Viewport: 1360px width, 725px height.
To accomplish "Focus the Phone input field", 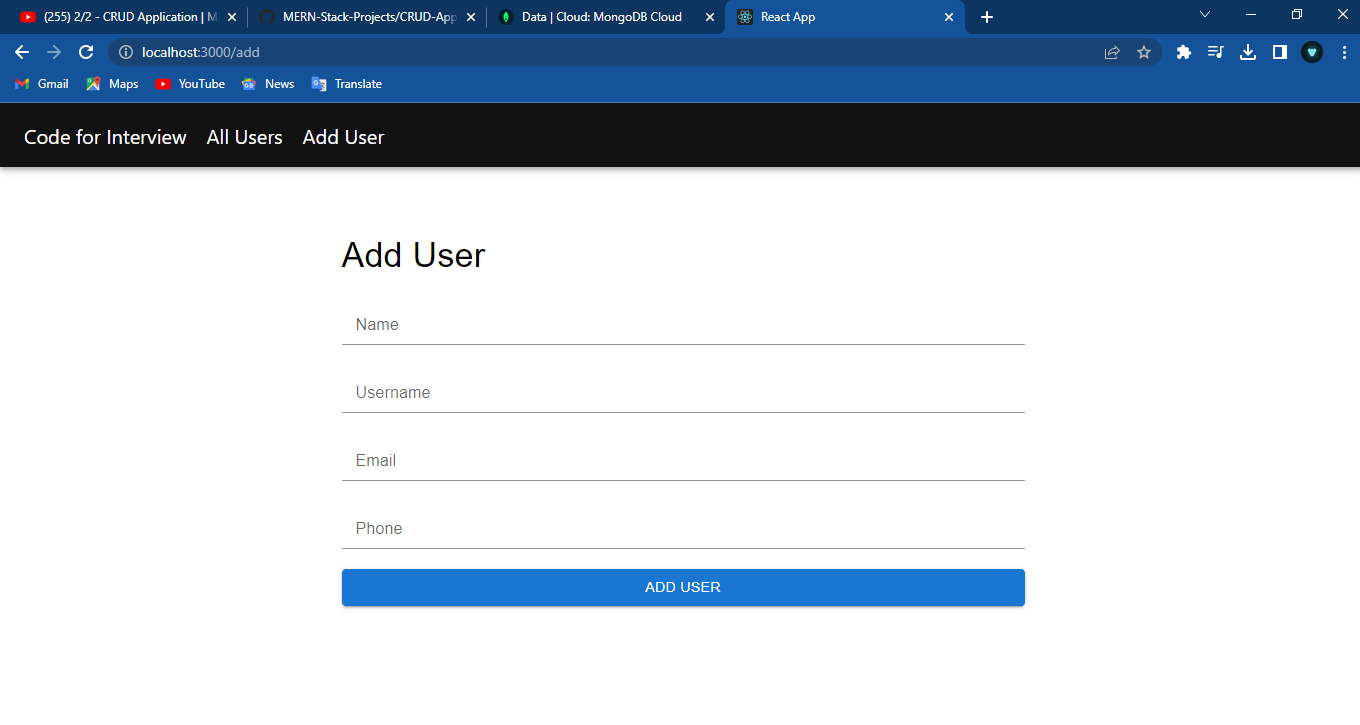I will 683,529.
